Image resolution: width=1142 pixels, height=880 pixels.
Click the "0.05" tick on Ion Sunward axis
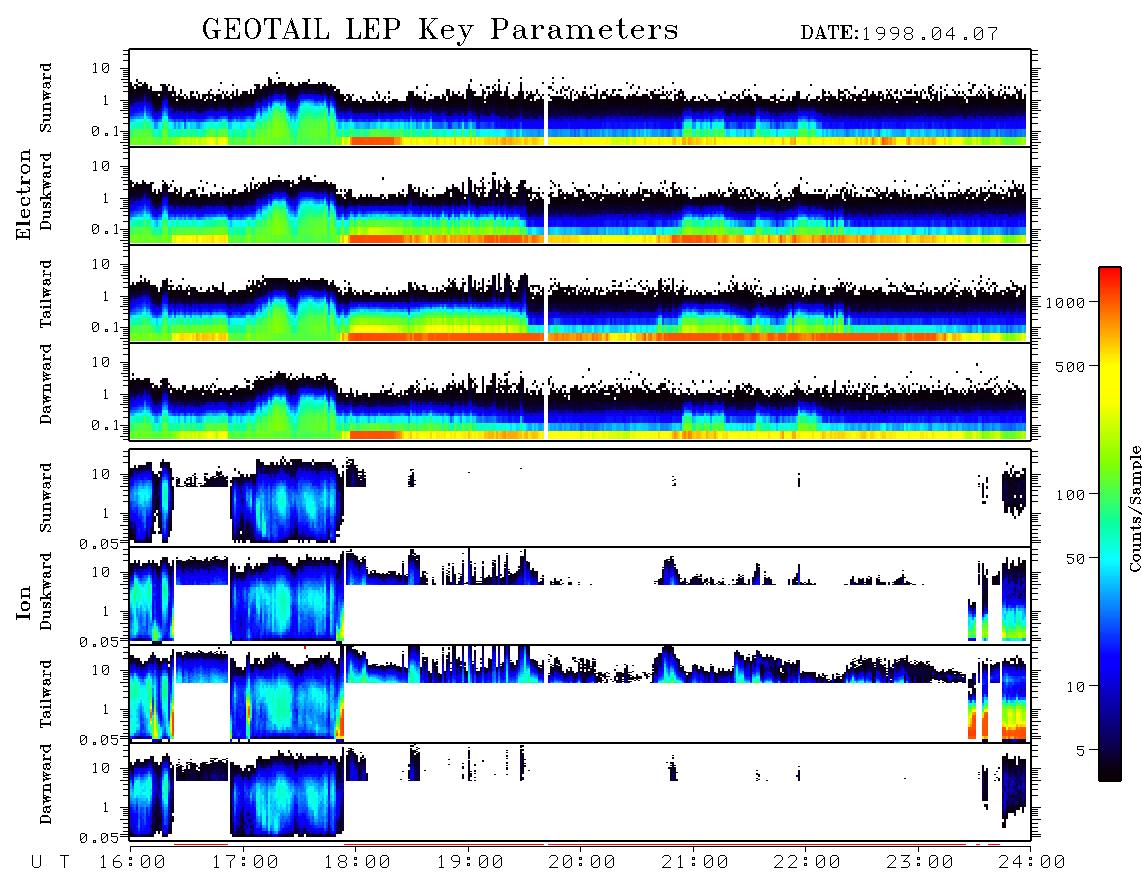point(99,543)
